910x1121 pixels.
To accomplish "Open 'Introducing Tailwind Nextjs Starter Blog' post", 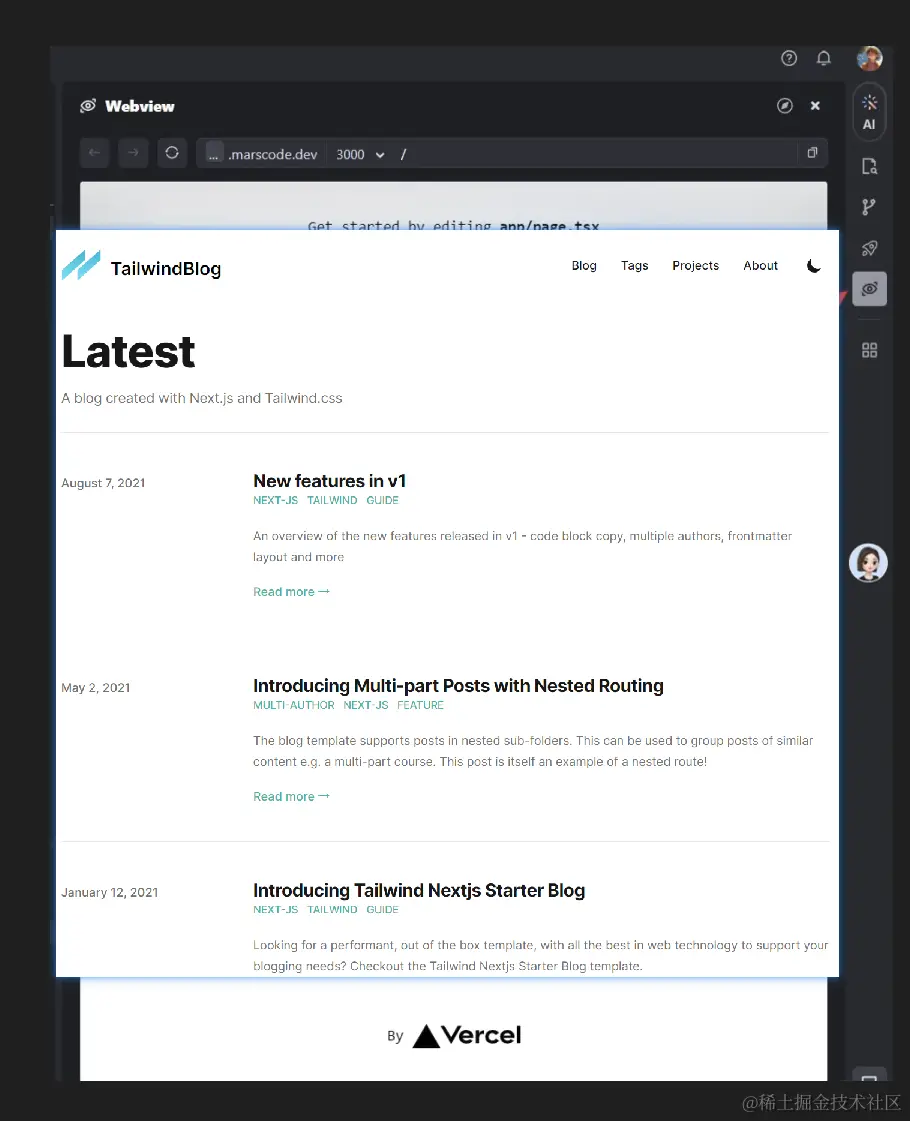I will (x=419, y=890).
